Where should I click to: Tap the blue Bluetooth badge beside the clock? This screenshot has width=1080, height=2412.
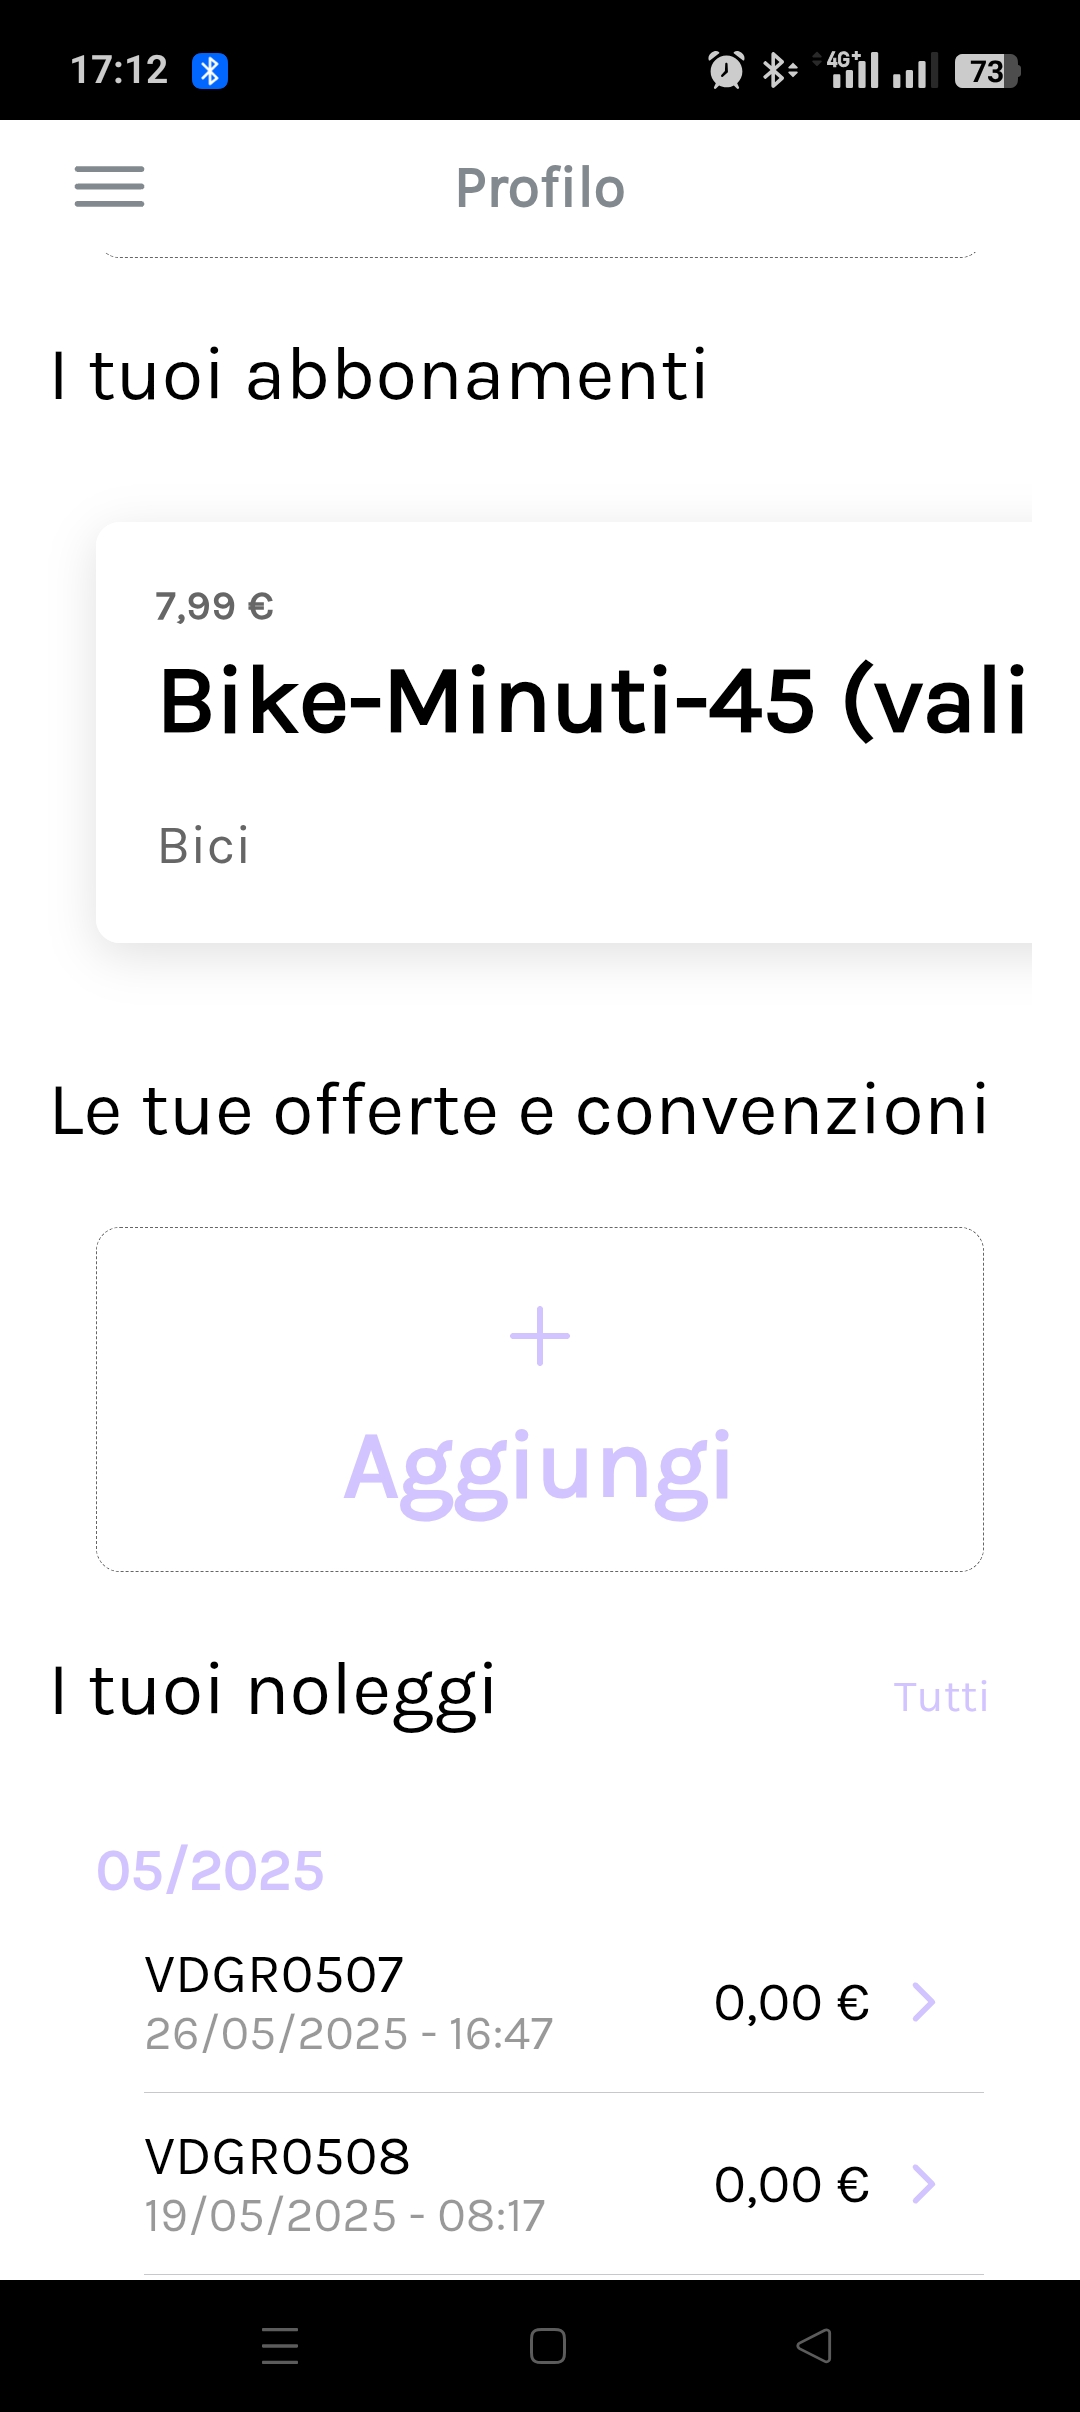210,71
